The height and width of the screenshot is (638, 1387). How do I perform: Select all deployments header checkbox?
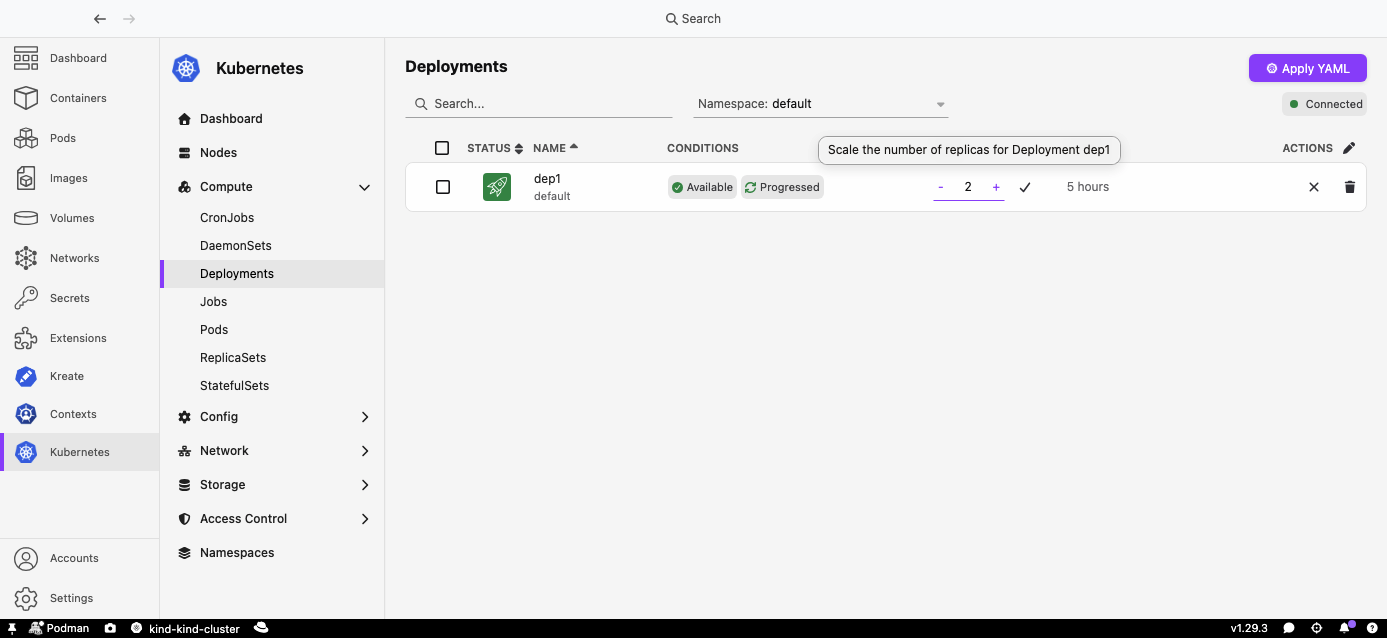(x=442, y=148)
